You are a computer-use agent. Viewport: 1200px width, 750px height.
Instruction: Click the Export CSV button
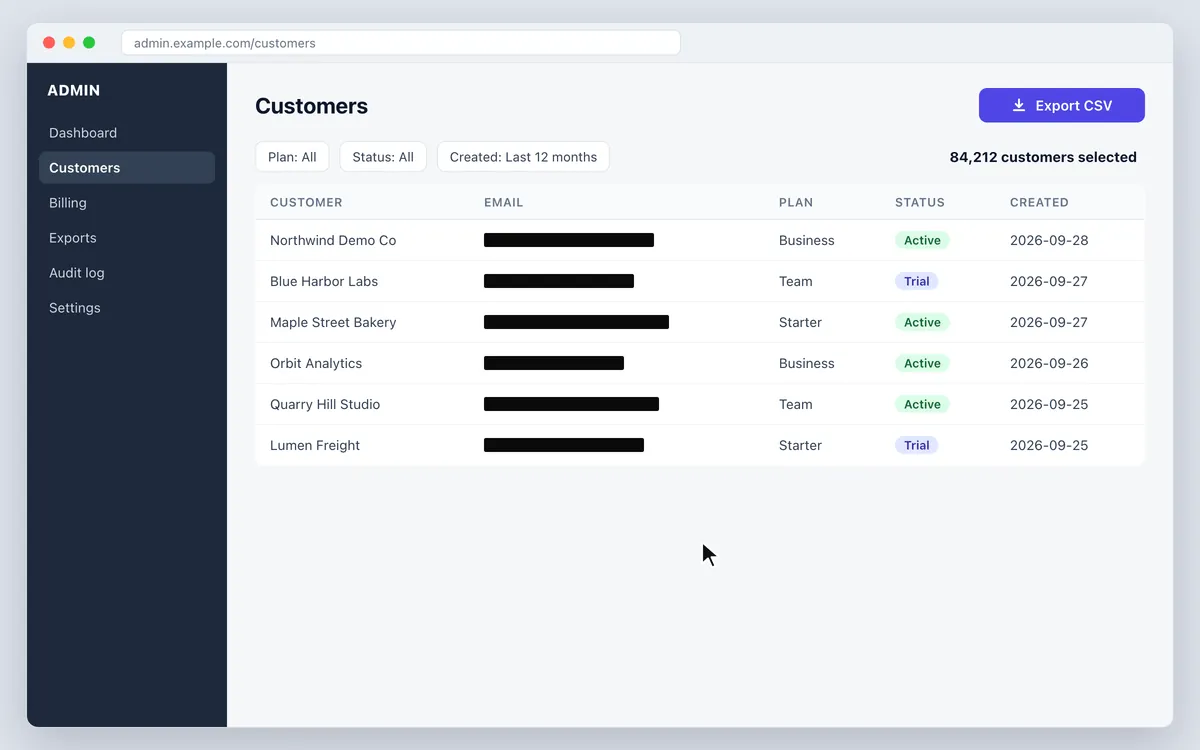point(1061,105)
